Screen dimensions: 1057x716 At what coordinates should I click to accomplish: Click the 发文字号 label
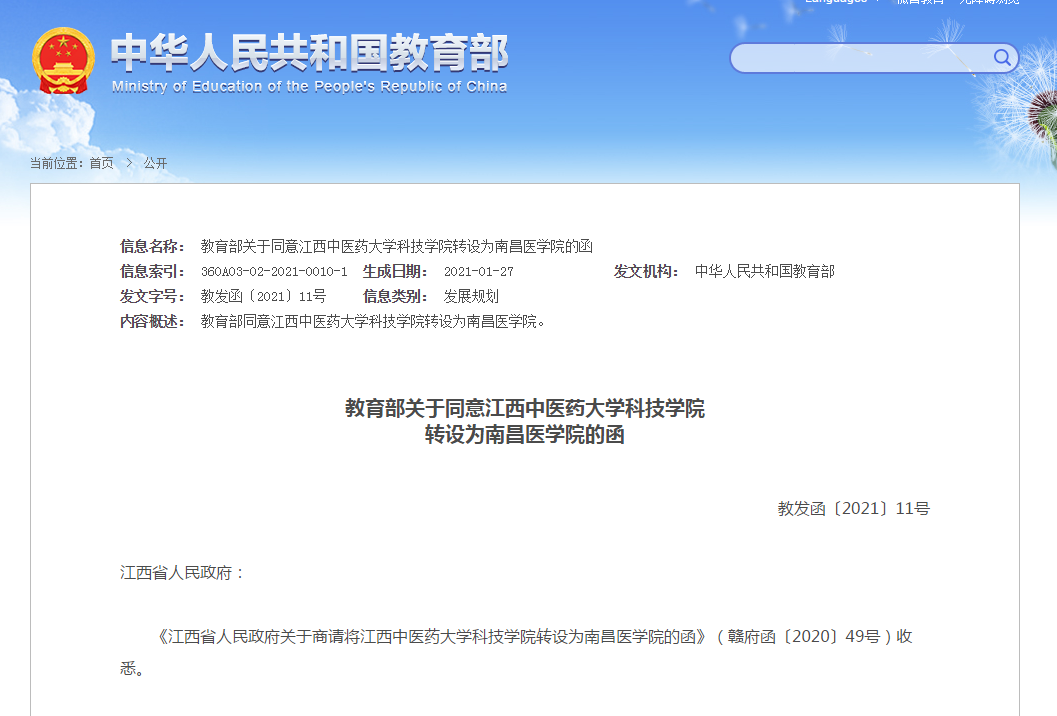tap(152, 297)
